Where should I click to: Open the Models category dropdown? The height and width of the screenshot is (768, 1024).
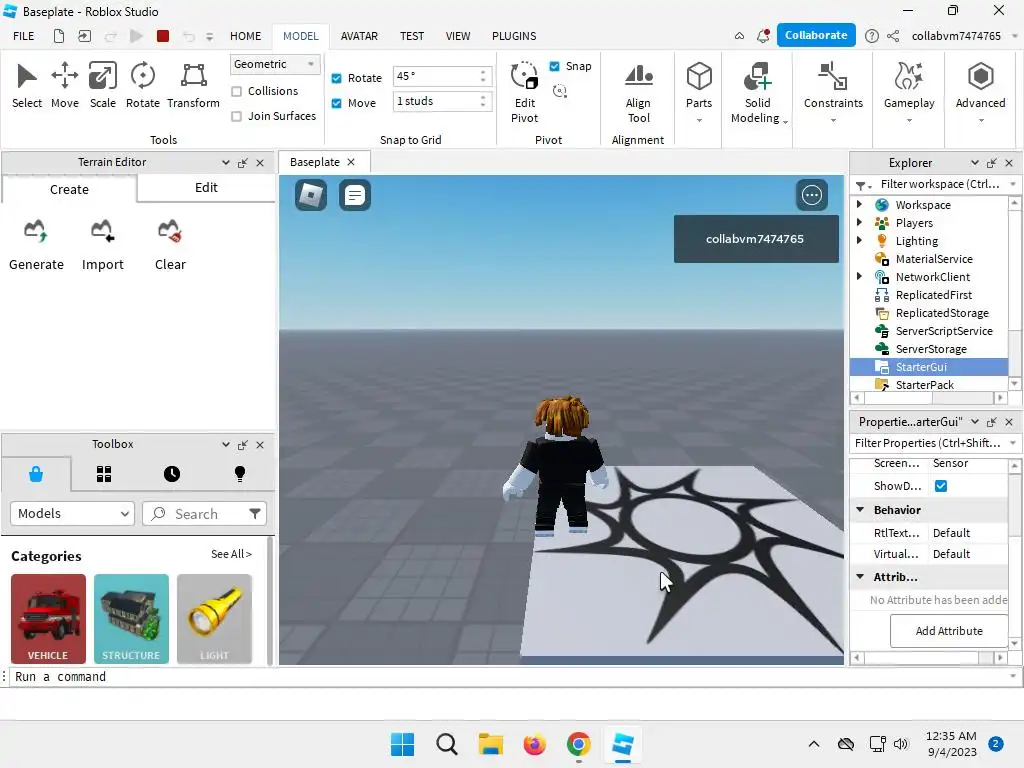[x=72, y=514]
